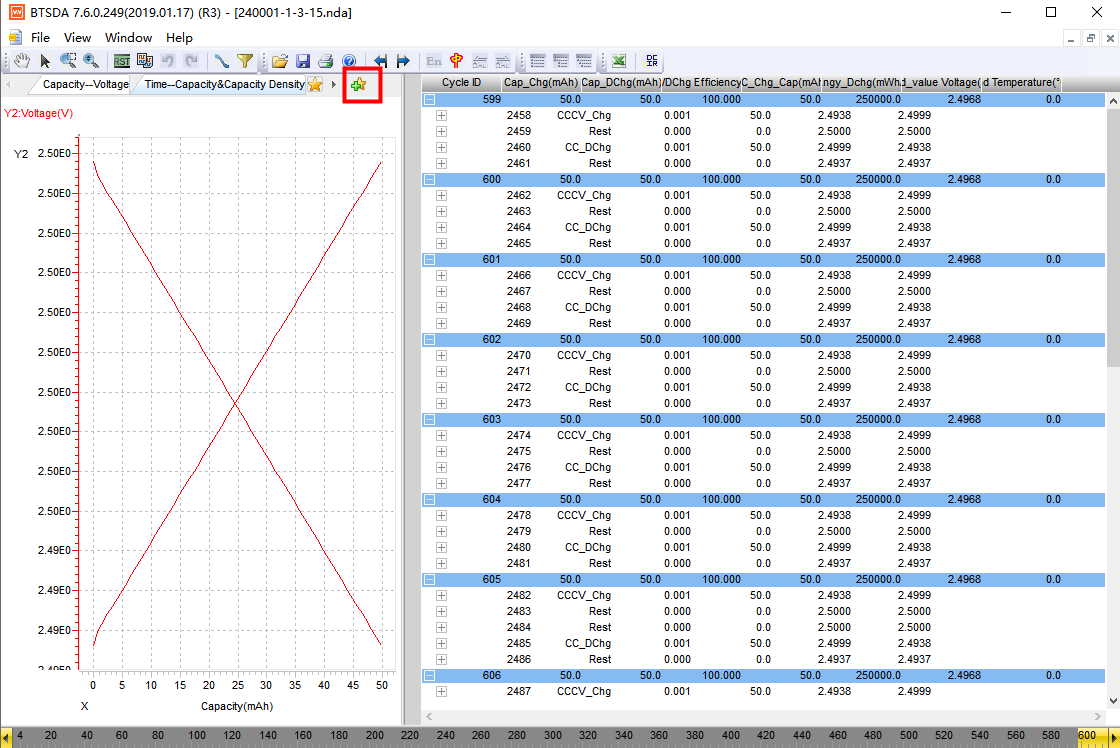
Task: Collapse cycle 605 group
Action: click(x=429, y=579)
